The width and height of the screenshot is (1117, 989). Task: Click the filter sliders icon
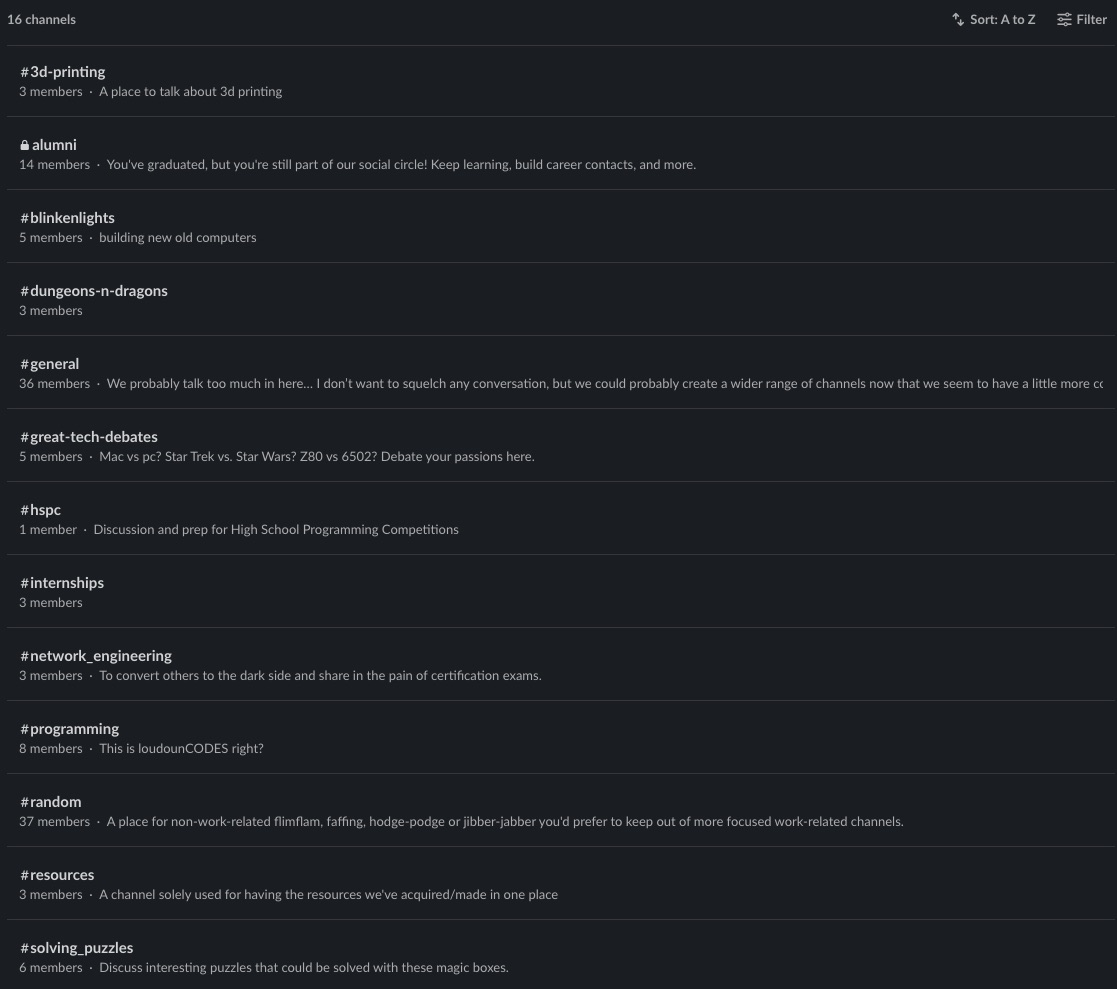[1064, 20]
